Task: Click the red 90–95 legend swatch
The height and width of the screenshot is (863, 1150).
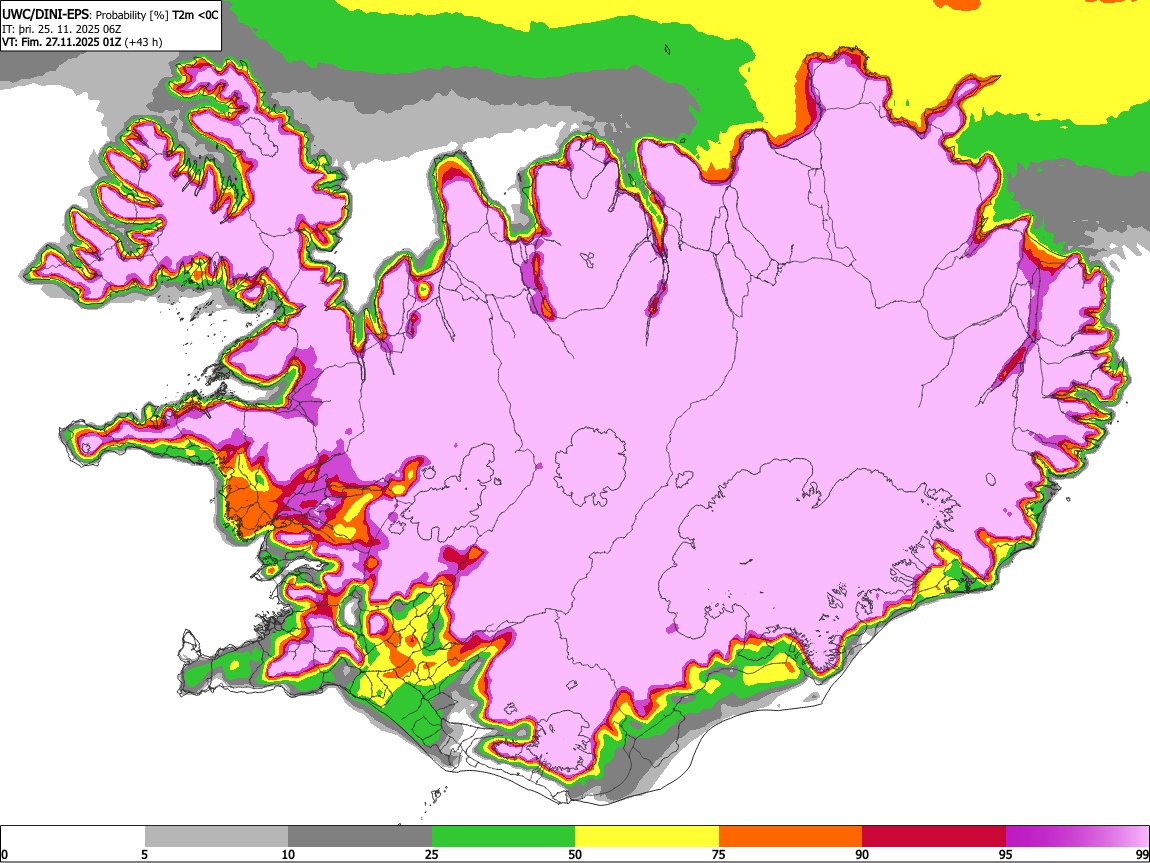Action: [x=934, y=837]
